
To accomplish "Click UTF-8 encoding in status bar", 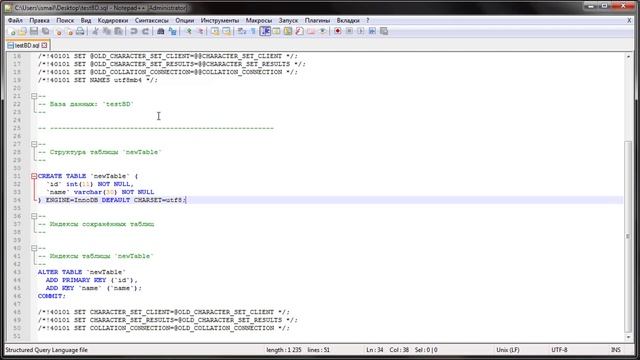I will click(x=559, y=350).
